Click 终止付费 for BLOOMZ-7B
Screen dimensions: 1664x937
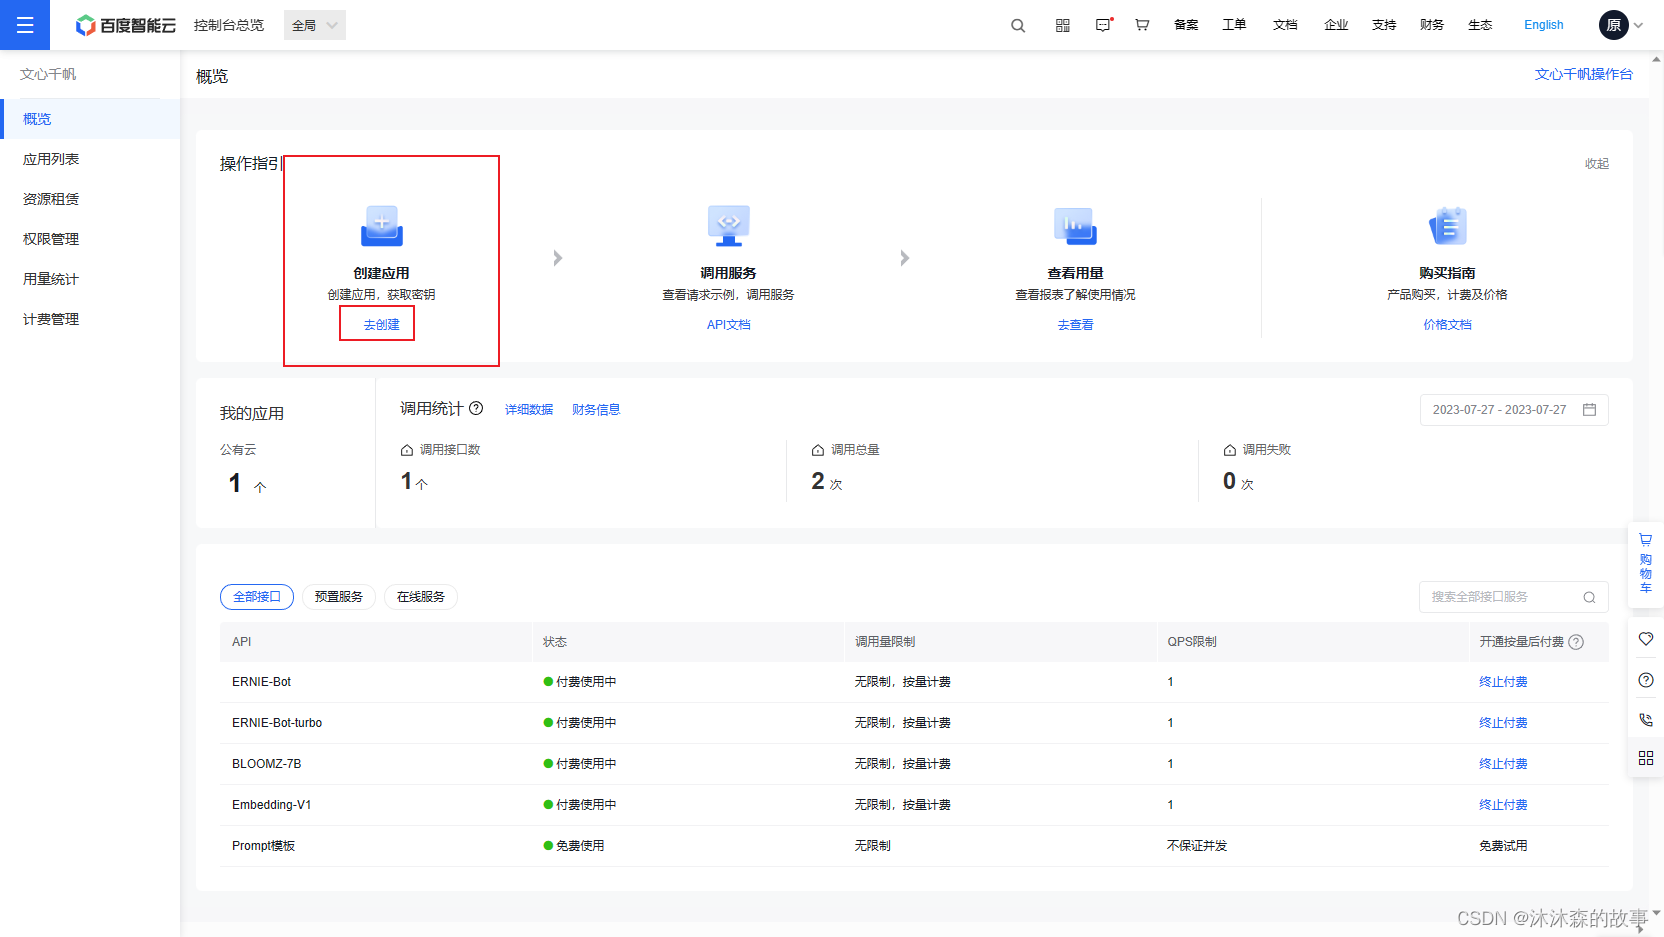pos(1503,764)
